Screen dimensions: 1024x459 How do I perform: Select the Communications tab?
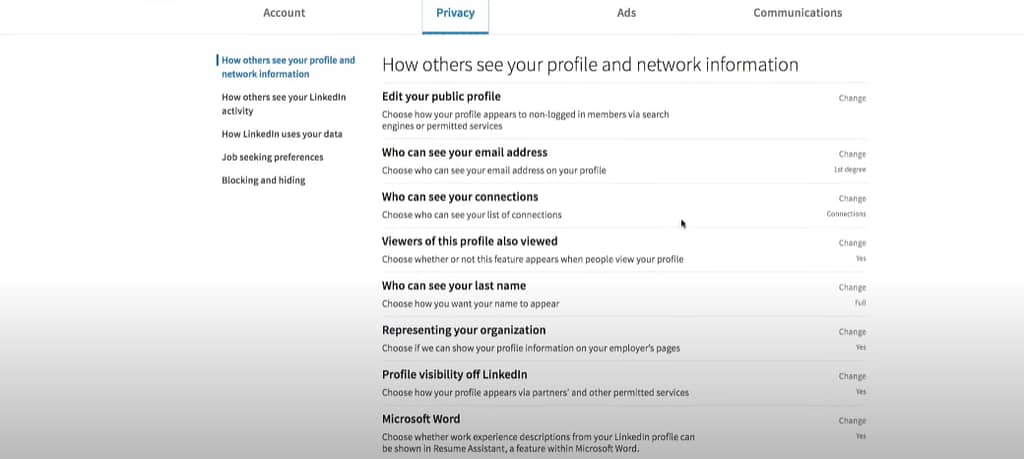click(797, 13)
